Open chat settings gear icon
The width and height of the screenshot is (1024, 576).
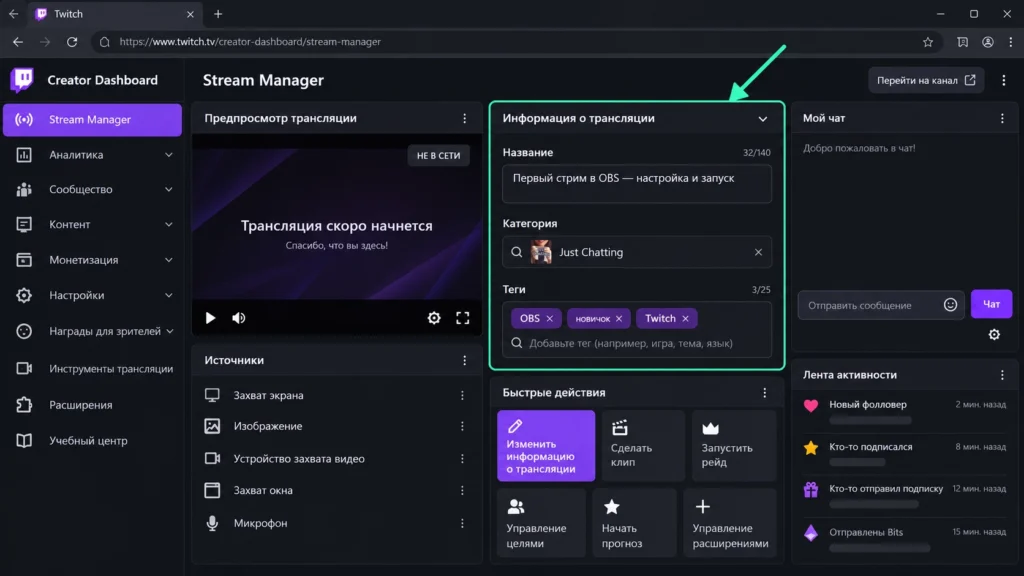pos(994,334)
